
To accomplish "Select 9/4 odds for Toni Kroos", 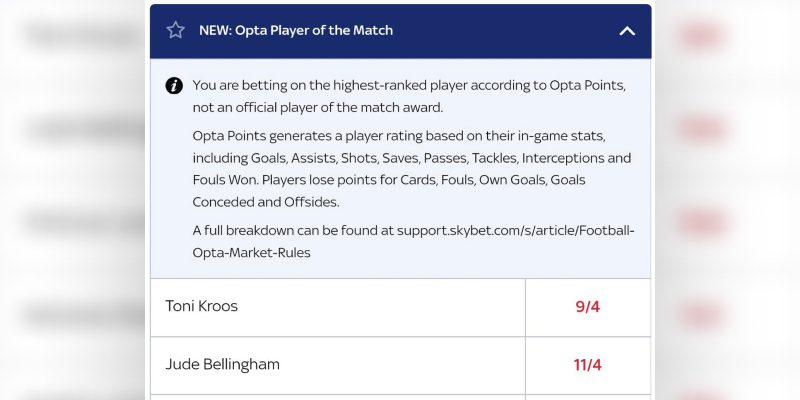I will click(x=588, y=307).
